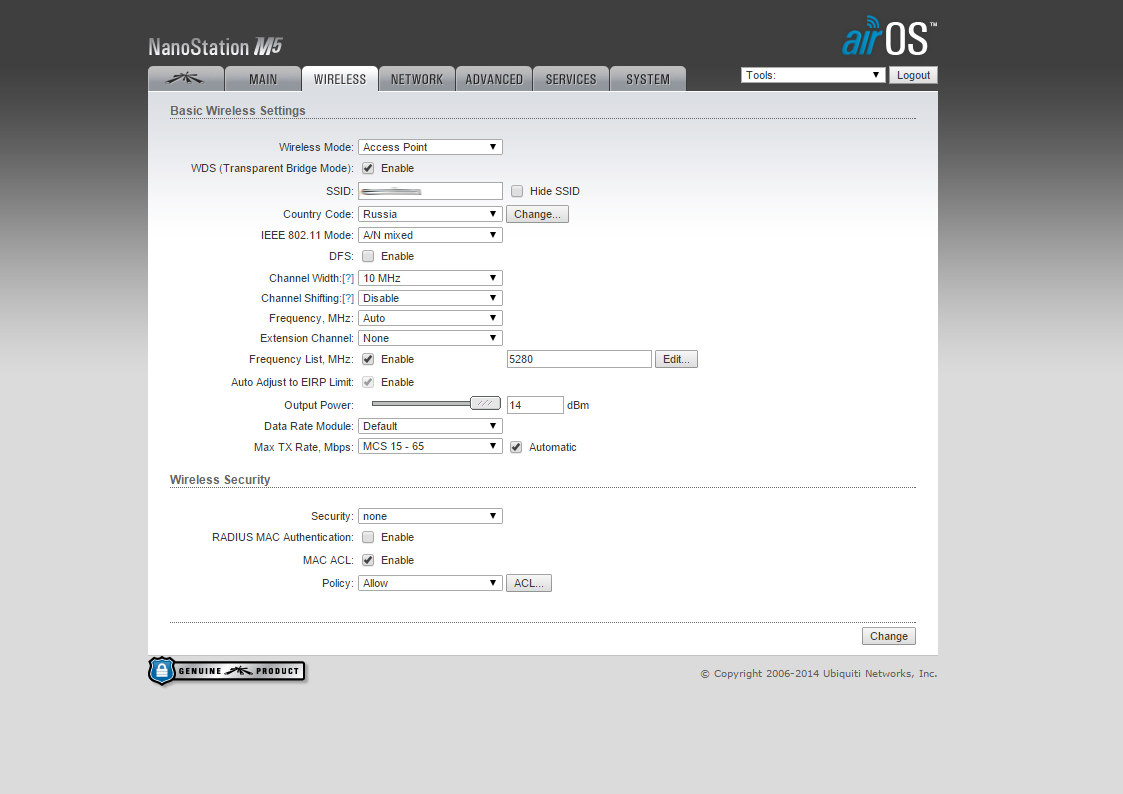Open Channel Width help link
1123x794 pixels.
tap(348, 279)
